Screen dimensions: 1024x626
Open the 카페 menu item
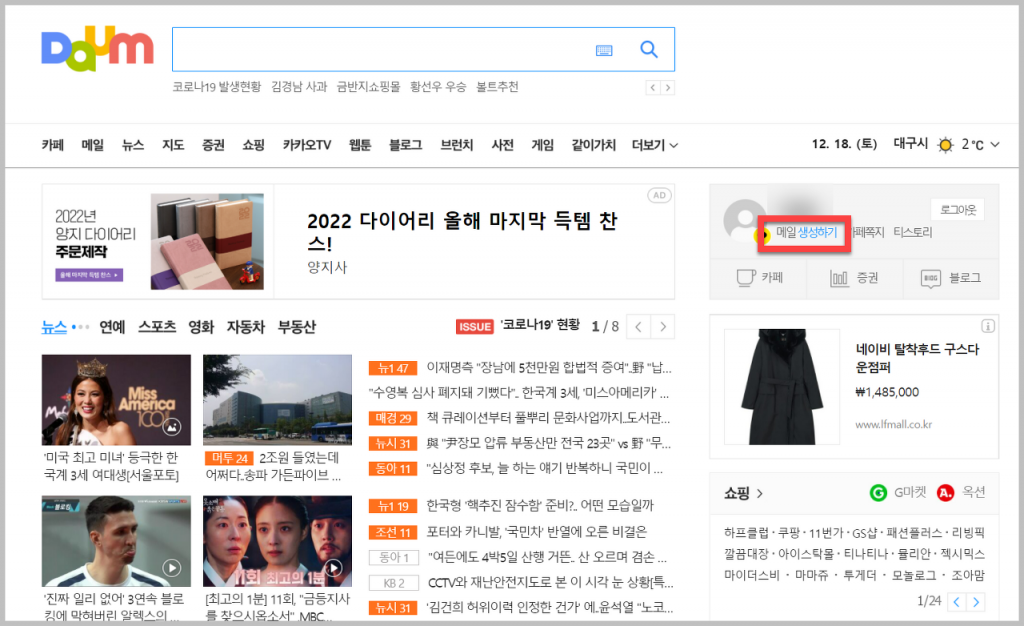tap(53, 145)
